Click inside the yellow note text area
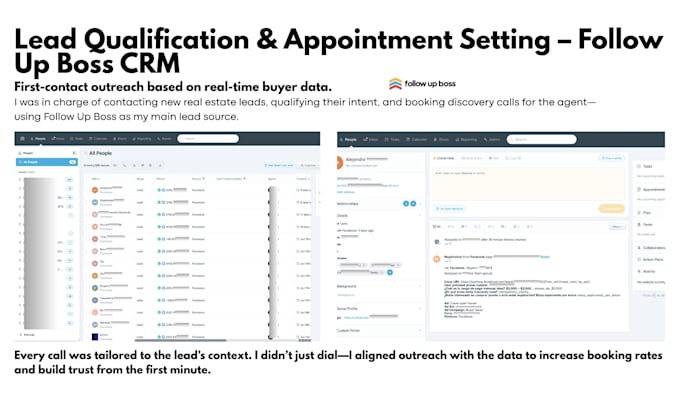 (528, 184)
